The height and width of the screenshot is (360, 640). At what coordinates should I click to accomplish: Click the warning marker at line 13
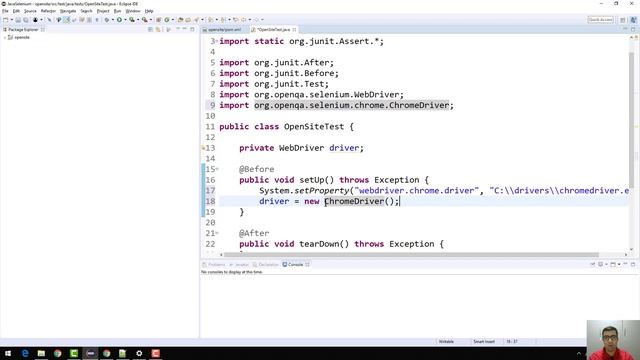point(203,148)
